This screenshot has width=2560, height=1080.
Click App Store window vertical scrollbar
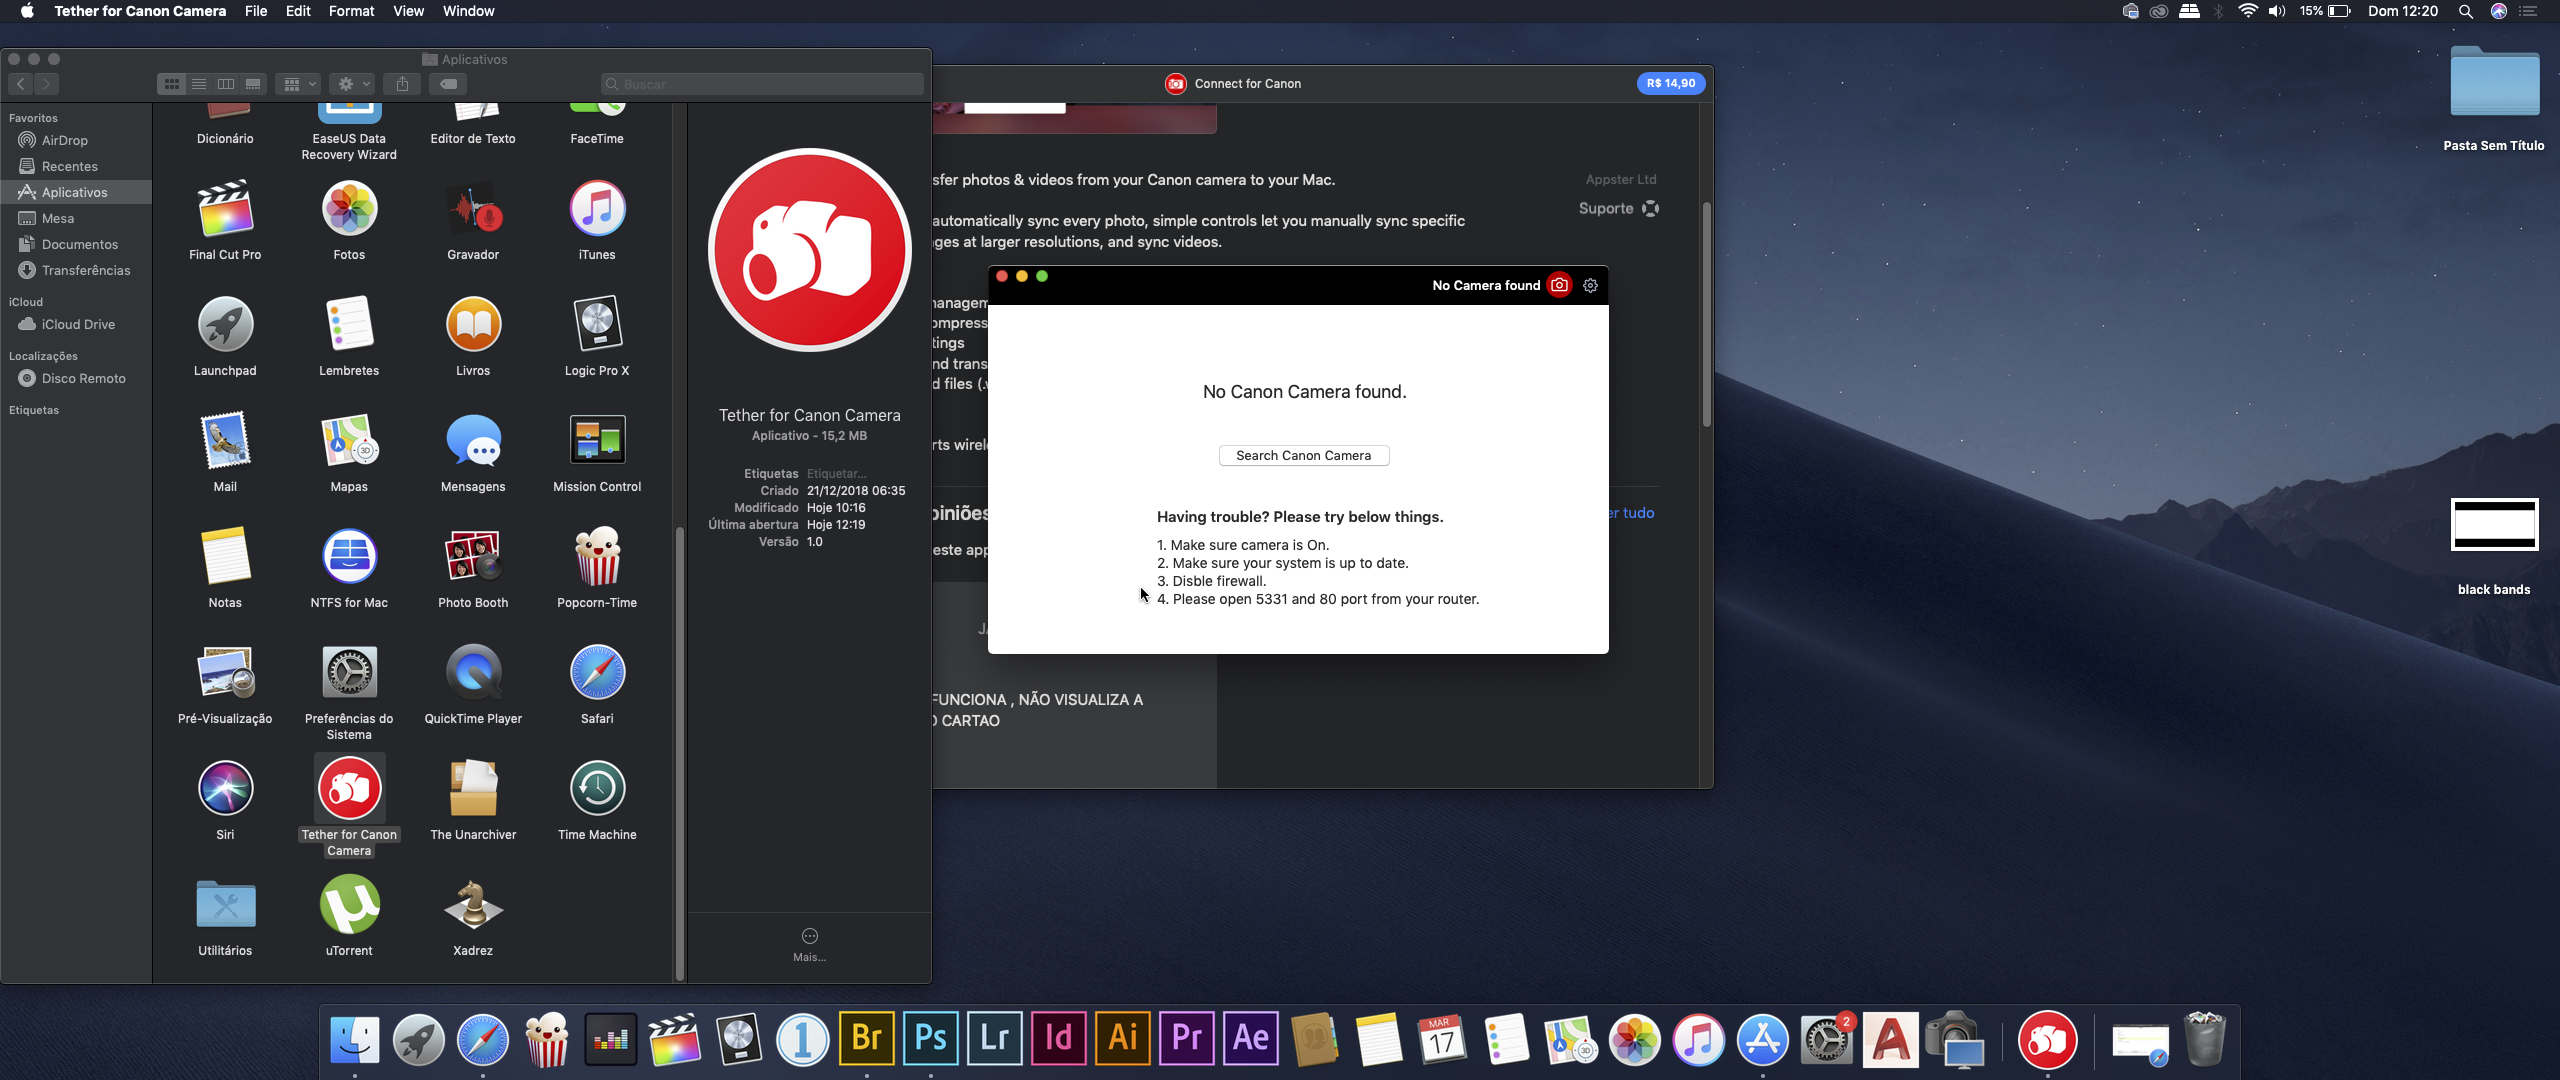pos(1707,315)
